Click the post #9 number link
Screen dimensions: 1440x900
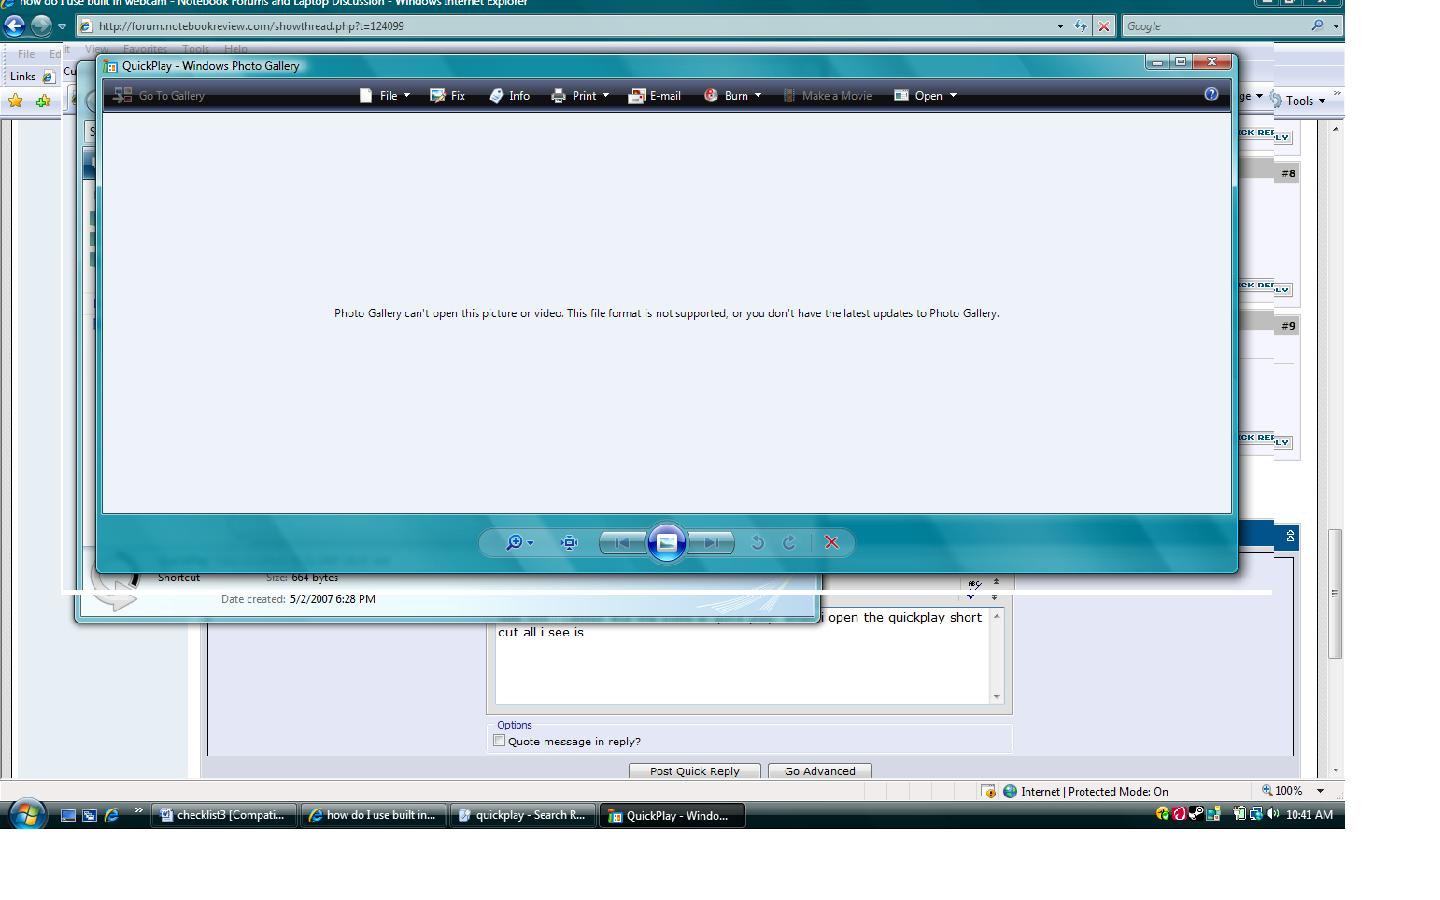coord(1288,325)
